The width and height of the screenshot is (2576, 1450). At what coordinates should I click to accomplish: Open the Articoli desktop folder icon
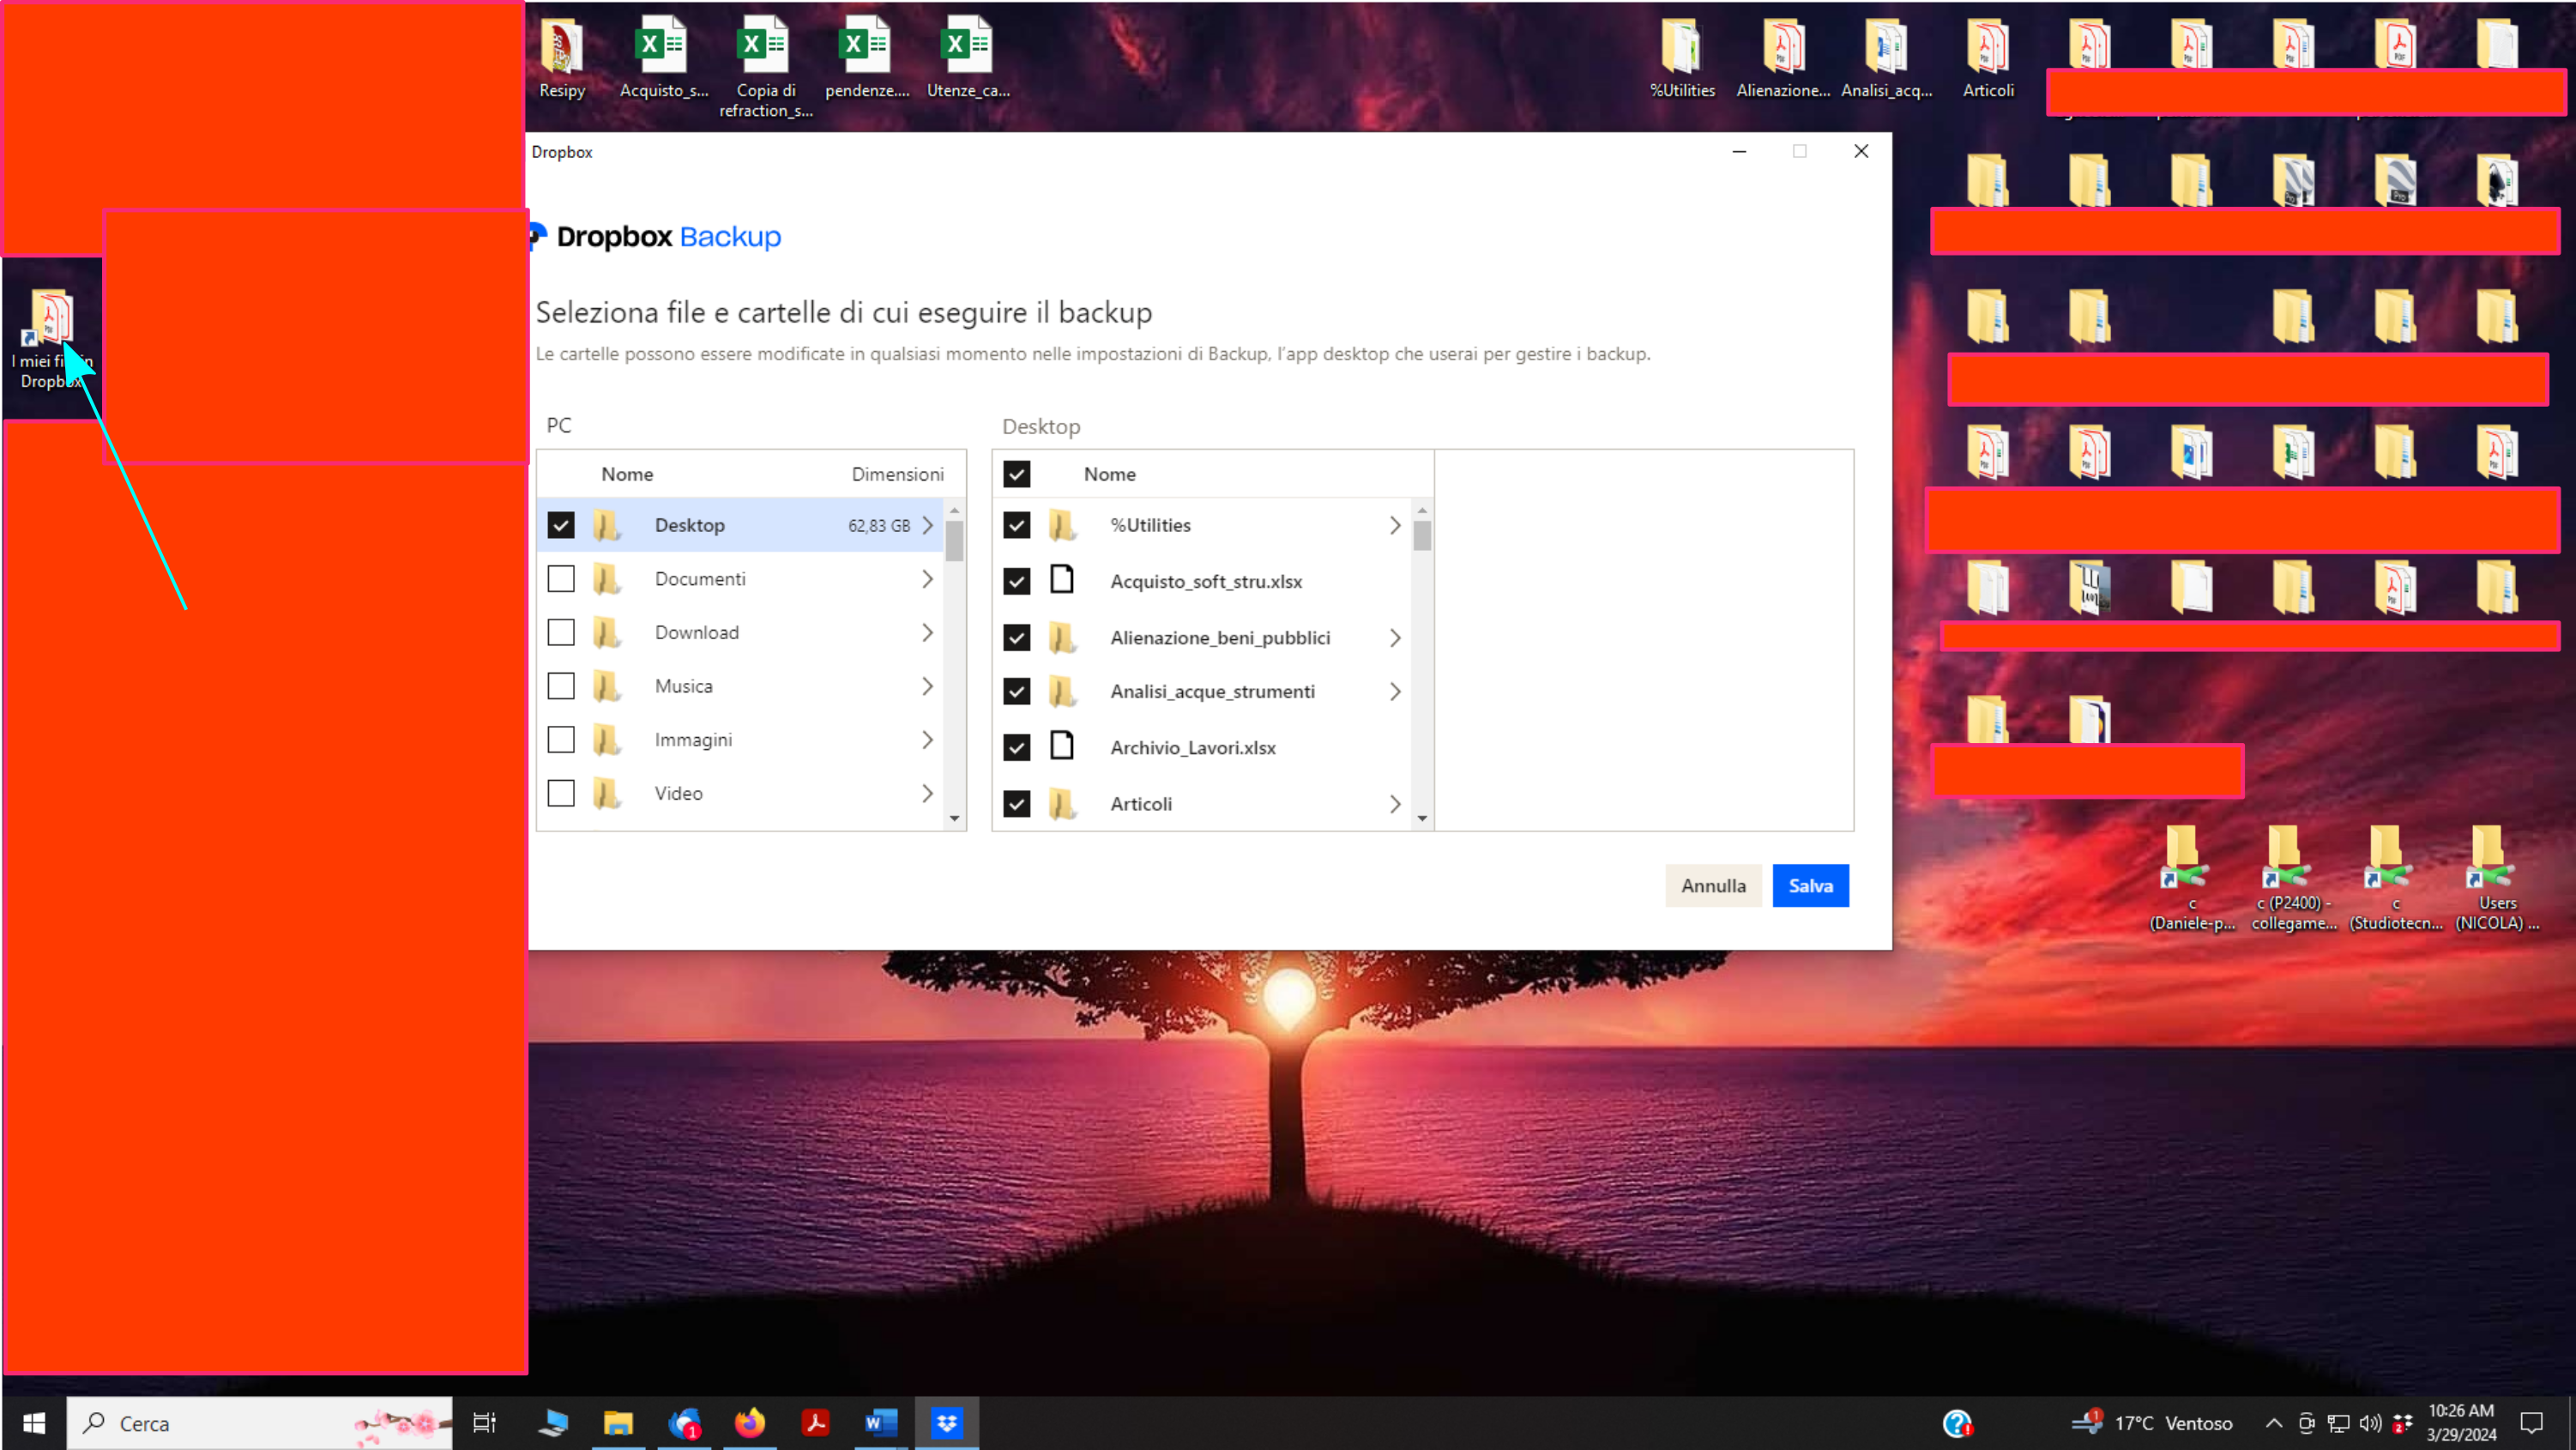point(1988,58)
